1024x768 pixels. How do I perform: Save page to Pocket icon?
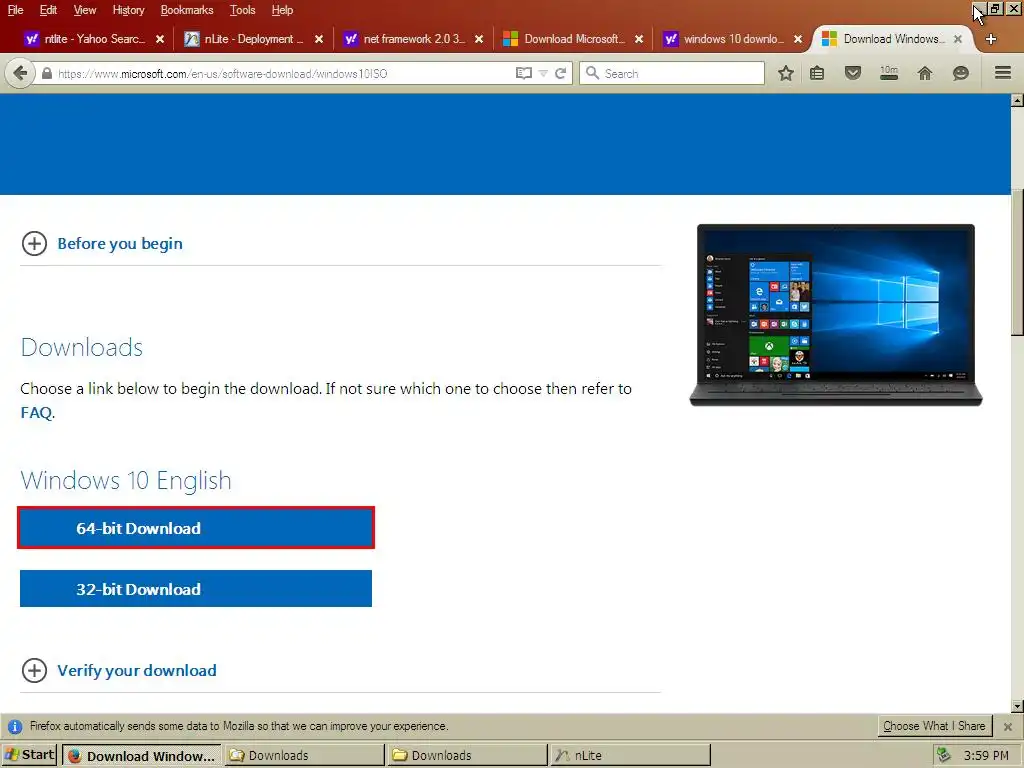tap(853, 72)
